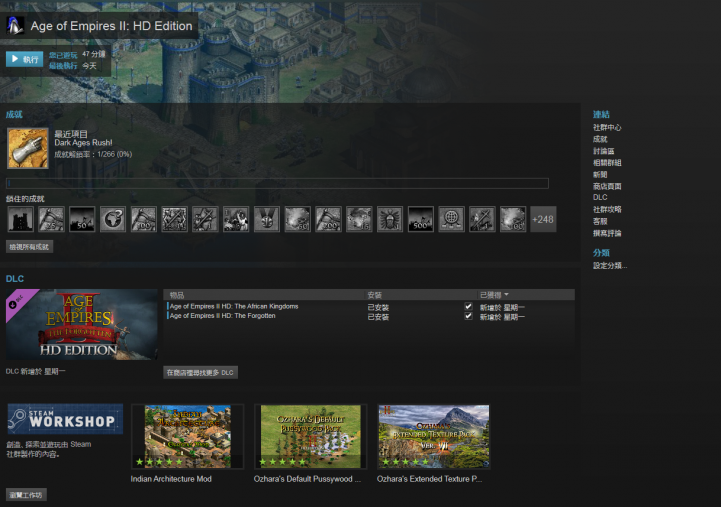The height and width of the screenshot is (507, 721).
Task: Open the 成就 link in the links sidebar
Action: [x=600, y=139]
